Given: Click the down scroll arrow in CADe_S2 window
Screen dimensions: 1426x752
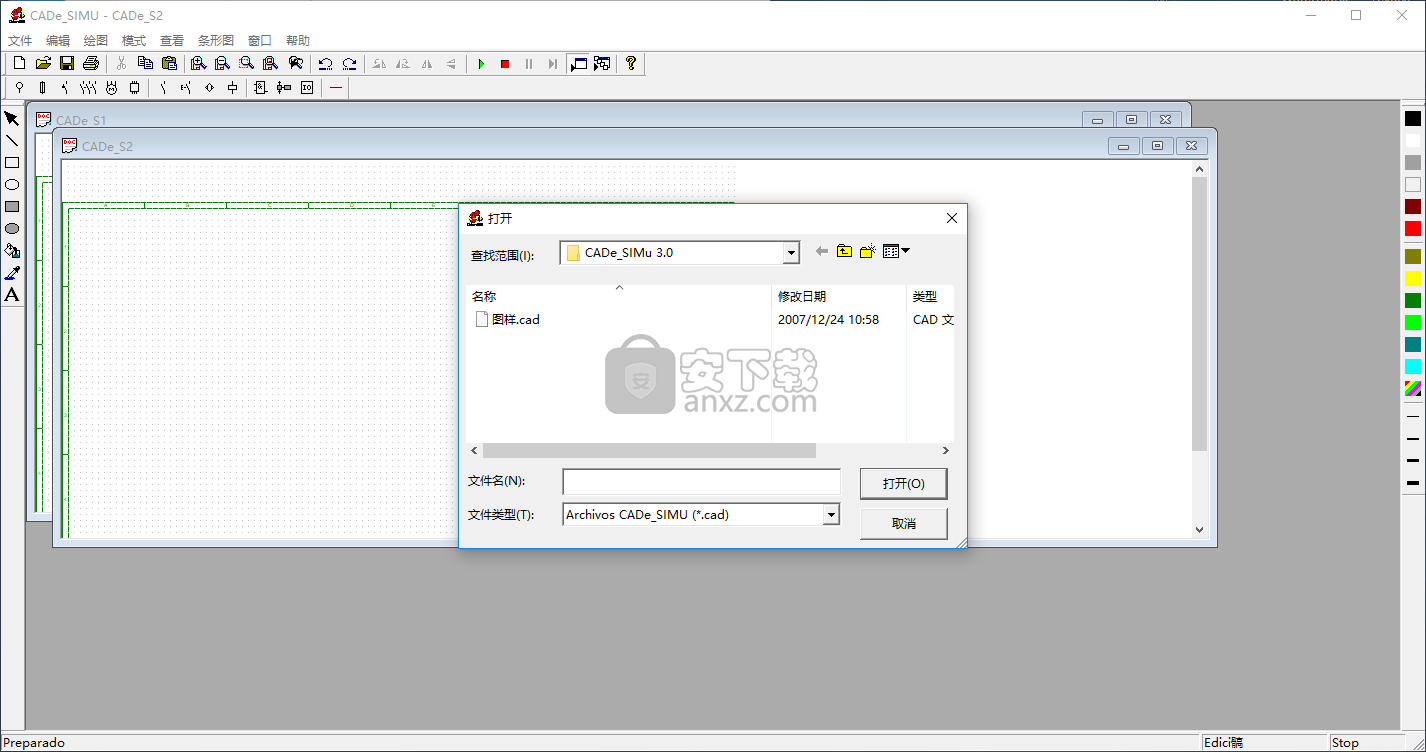Looking at the screenshot, I should pyautogui.click(x=1200, y=530).
